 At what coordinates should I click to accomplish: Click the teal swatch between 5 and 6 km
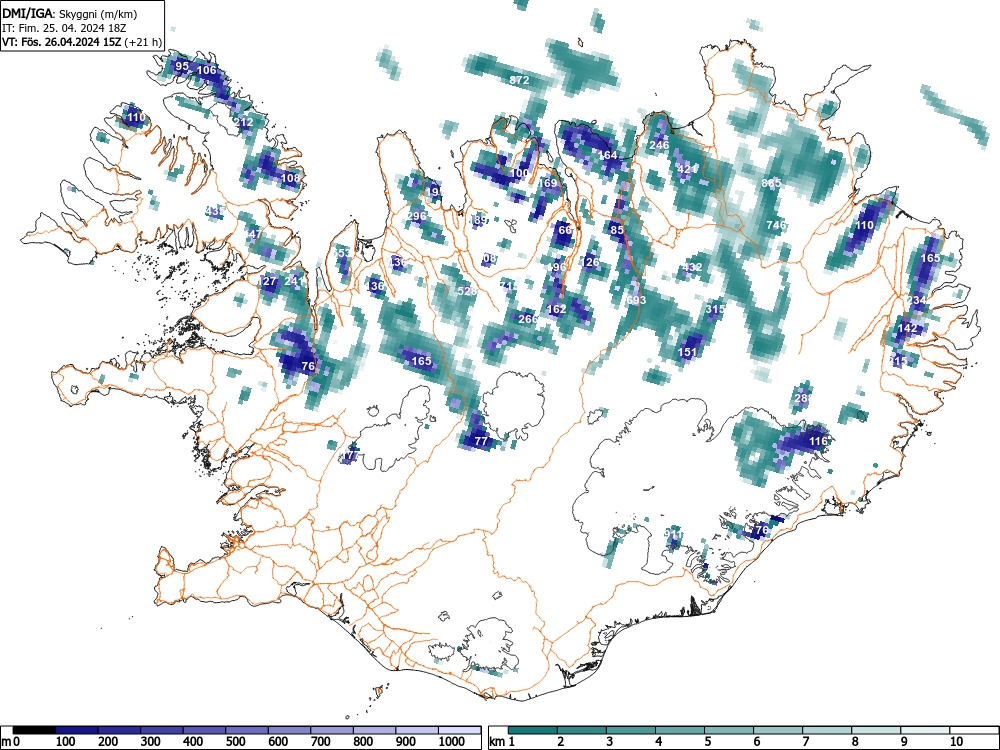(x=728, y=730)
